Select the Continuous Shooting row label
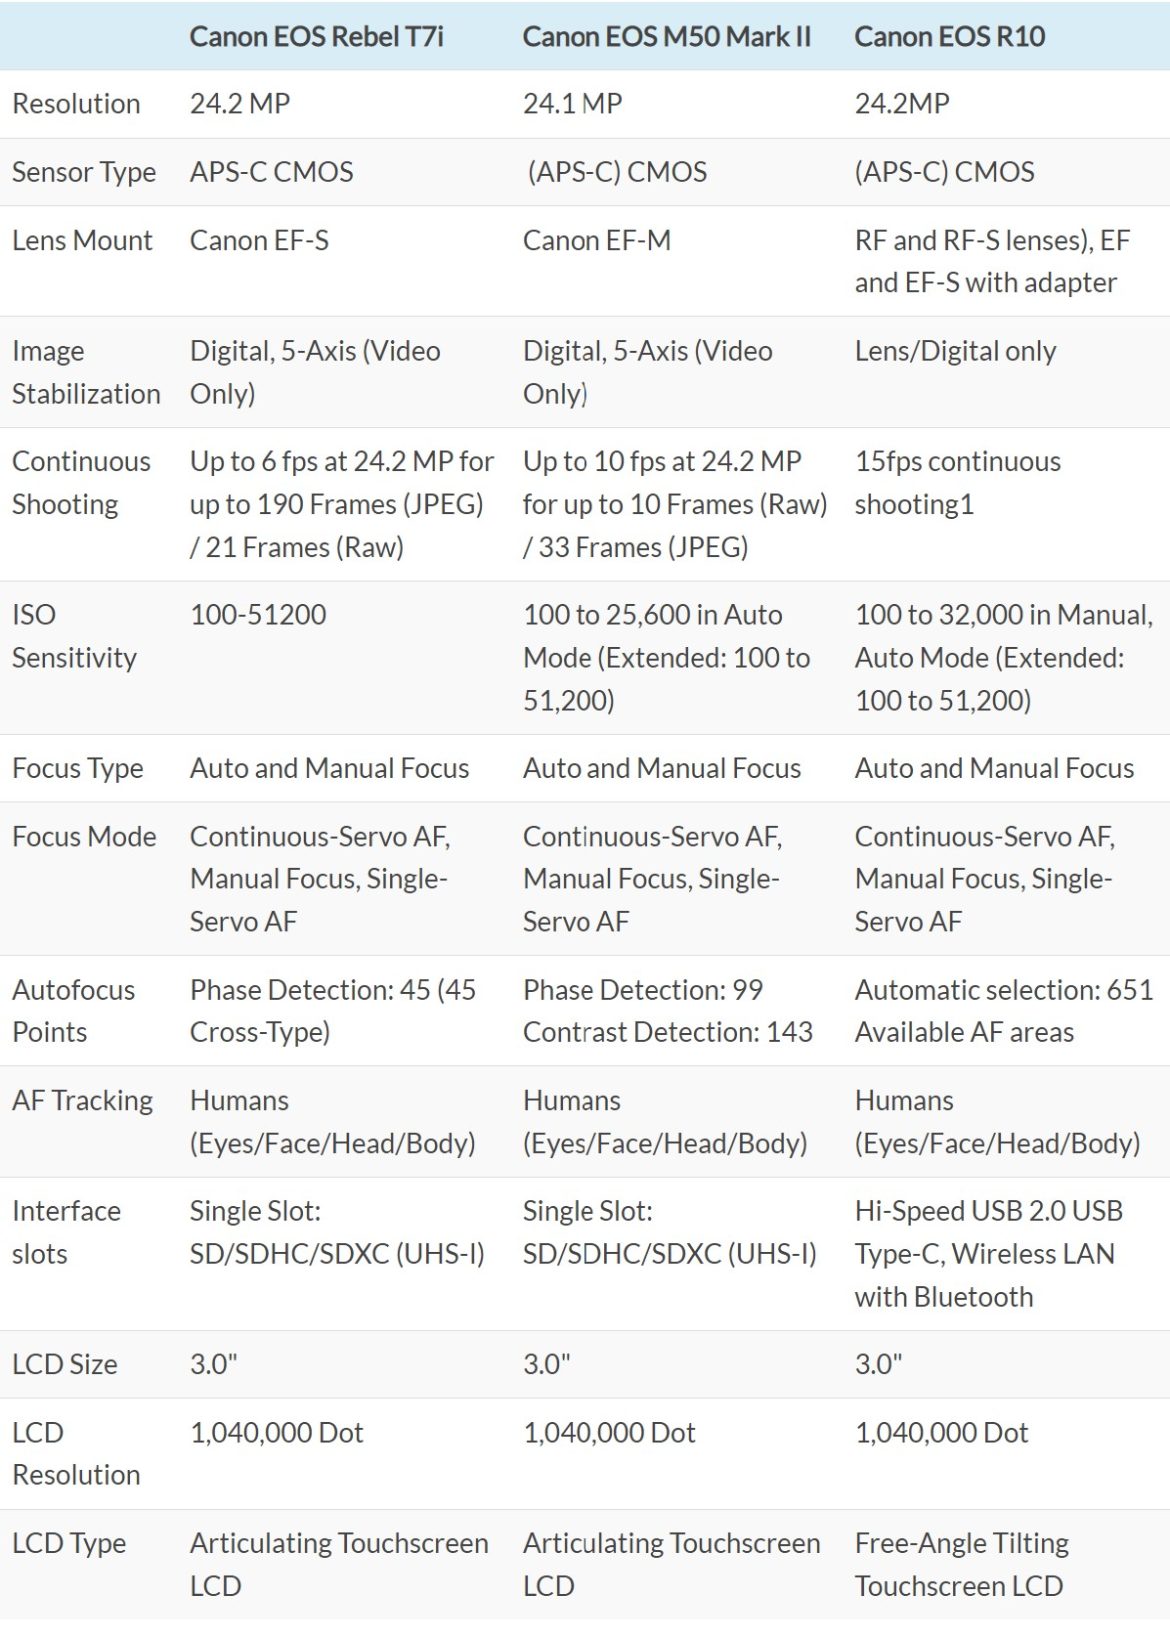This screenshot has width=1170, height=1638. pos(81,483)
